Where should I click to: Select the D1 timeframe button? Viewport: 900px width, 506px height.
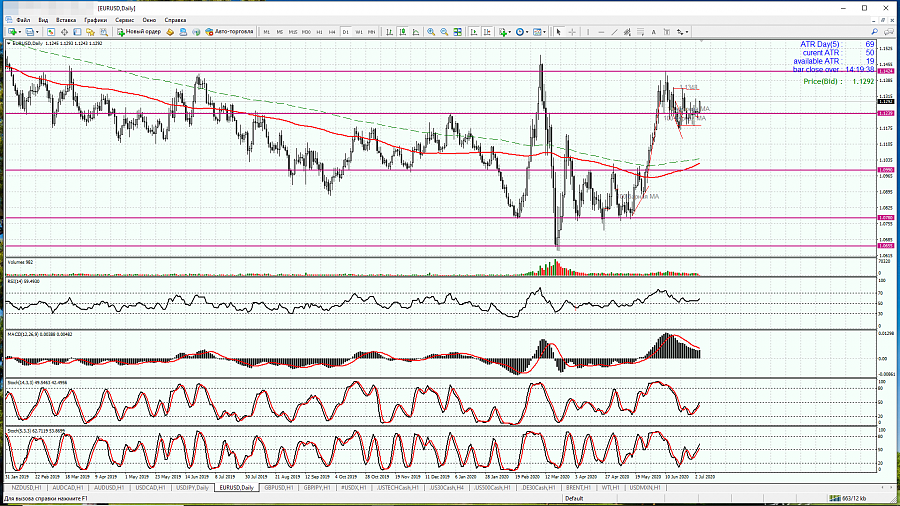(x=346, y=32)
